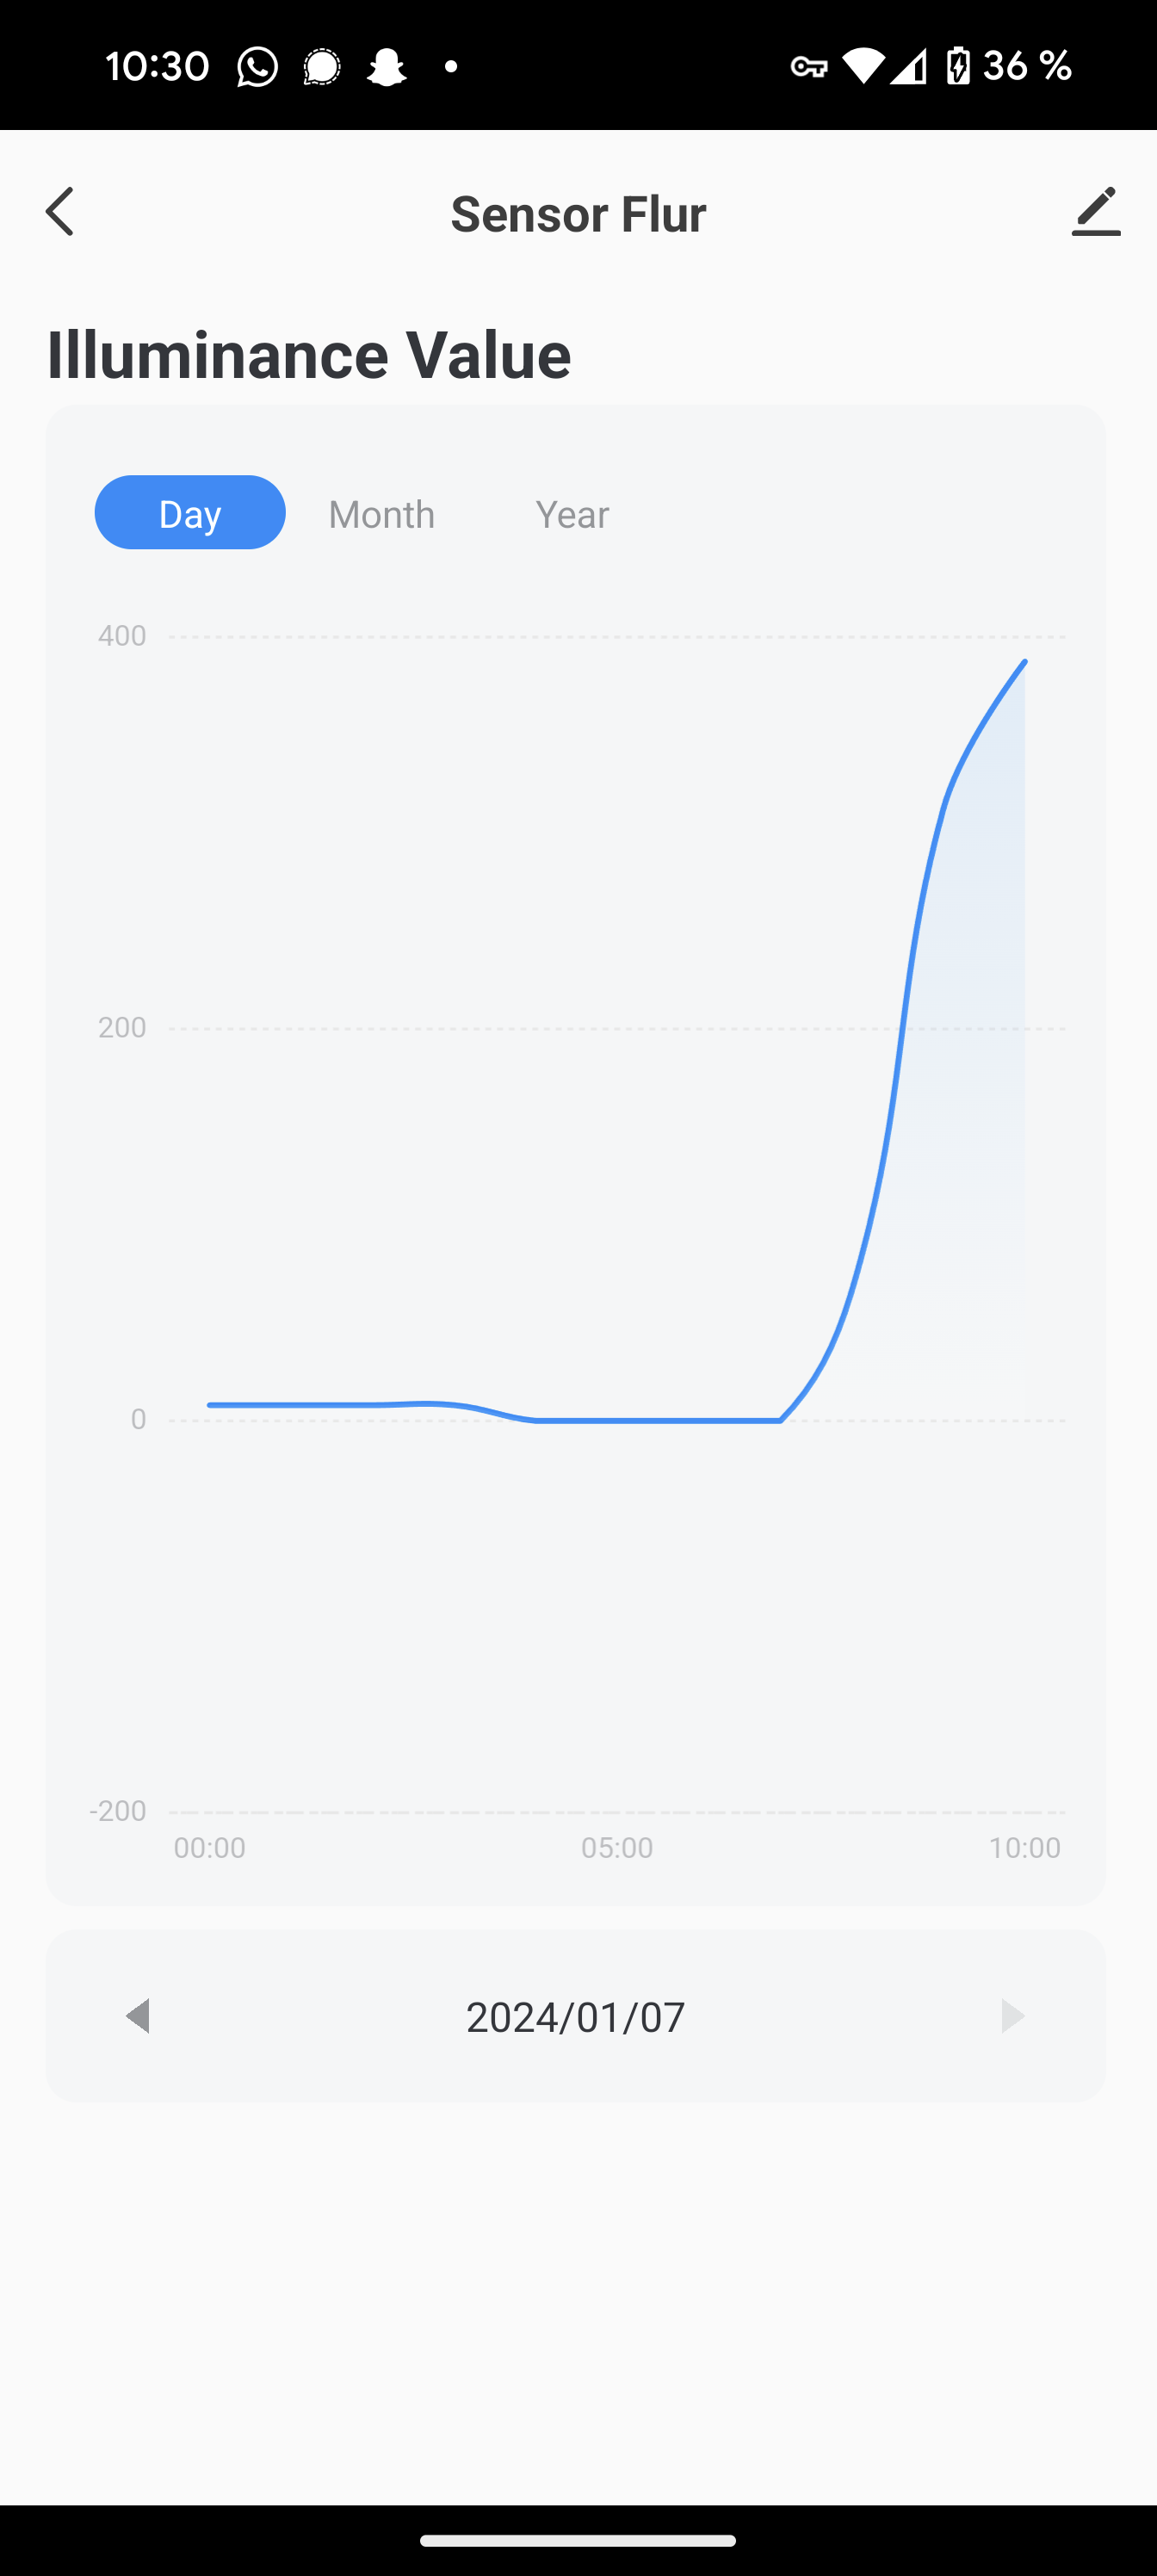Viewport: 1157px width, 2576px height.
Task: Select the Day tab
Action: [x=190, y=513]
